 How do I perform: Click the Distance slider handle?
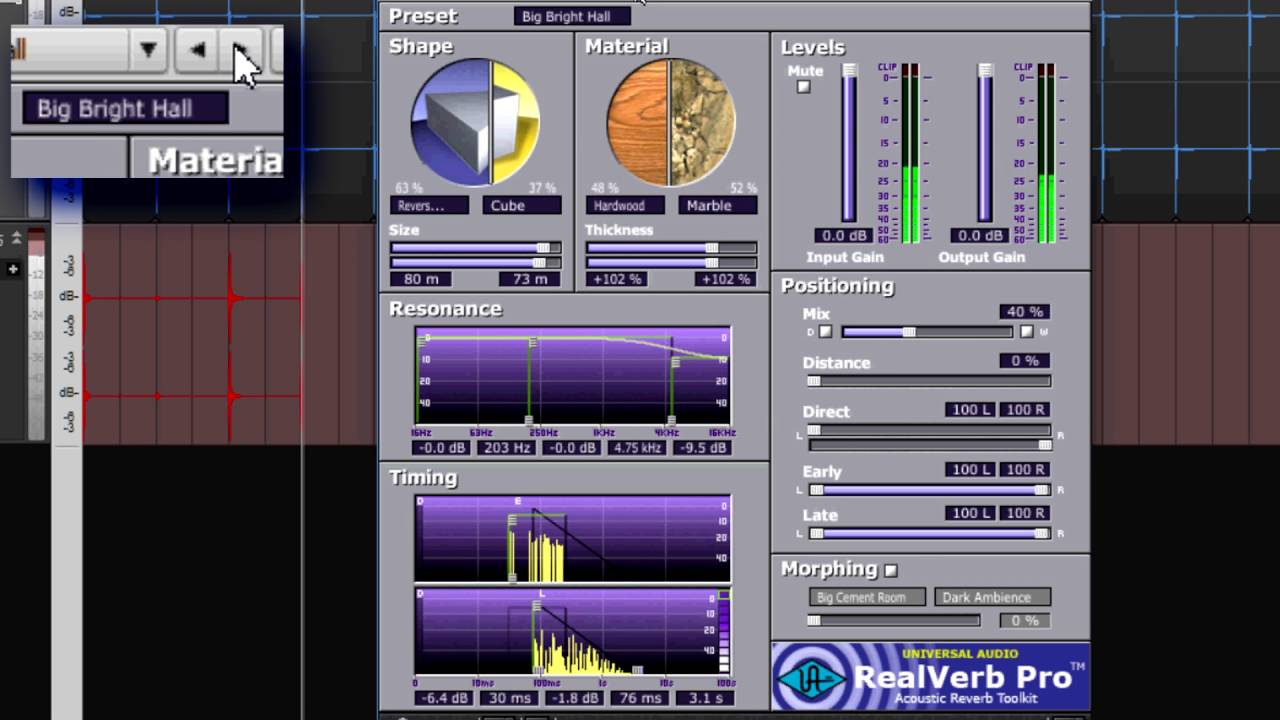click(814, 381)
